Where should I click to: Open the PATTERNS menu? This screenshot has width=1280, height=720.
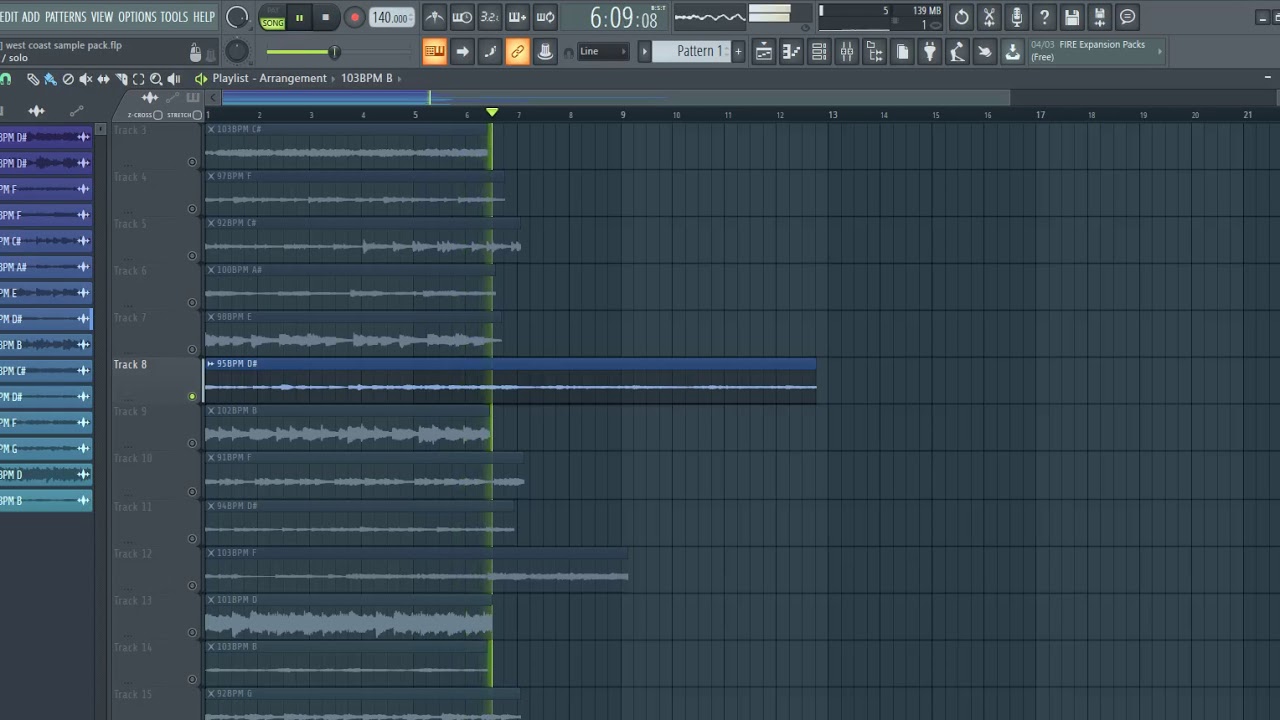tap(65, 17)
